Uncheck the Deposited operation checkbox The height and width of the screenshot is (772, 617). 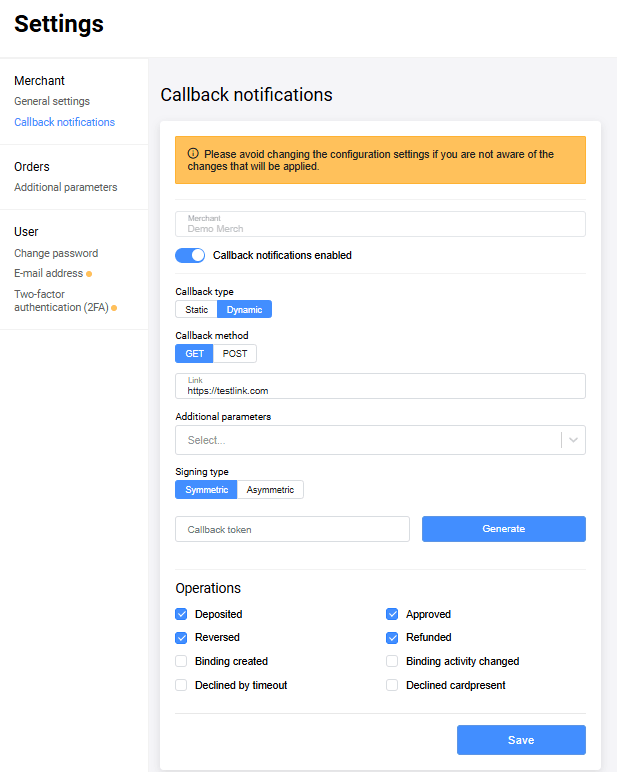click(181, 614)
